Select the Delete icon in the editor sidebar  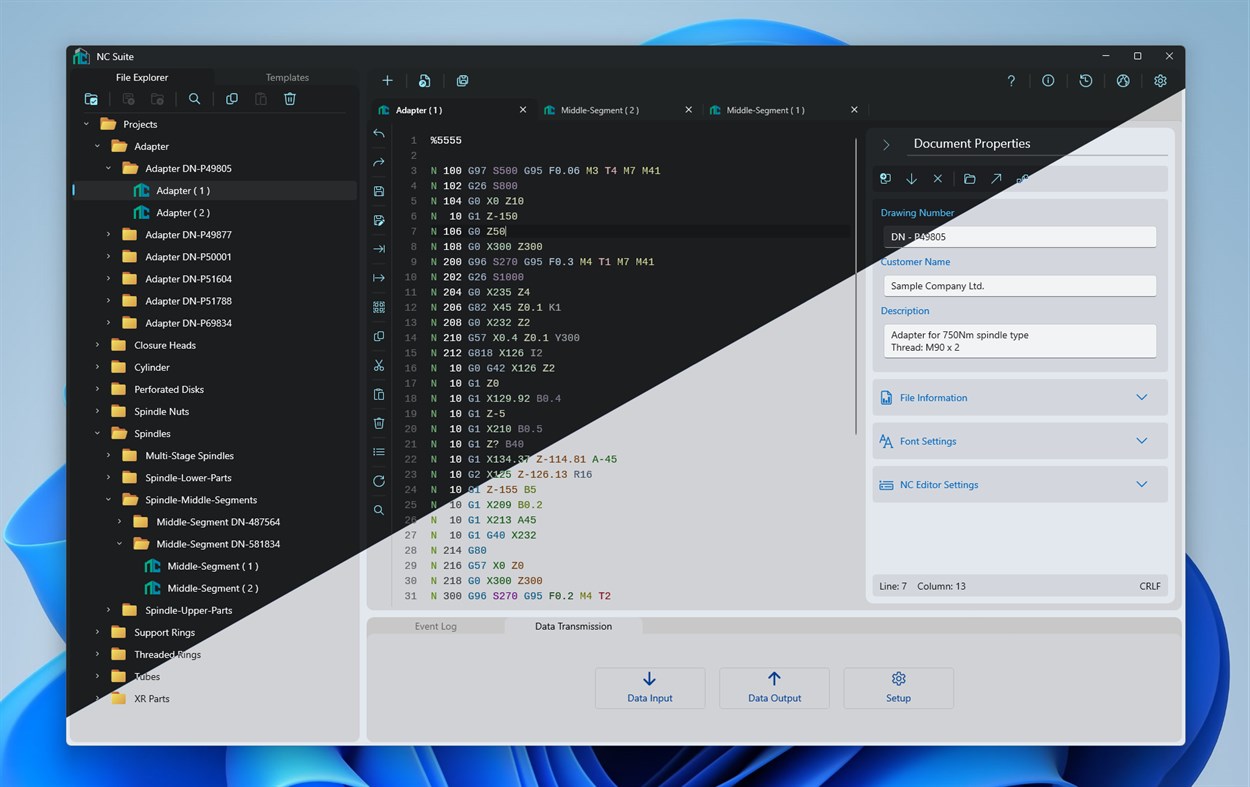pyautogui.click(x=379, y=423)
